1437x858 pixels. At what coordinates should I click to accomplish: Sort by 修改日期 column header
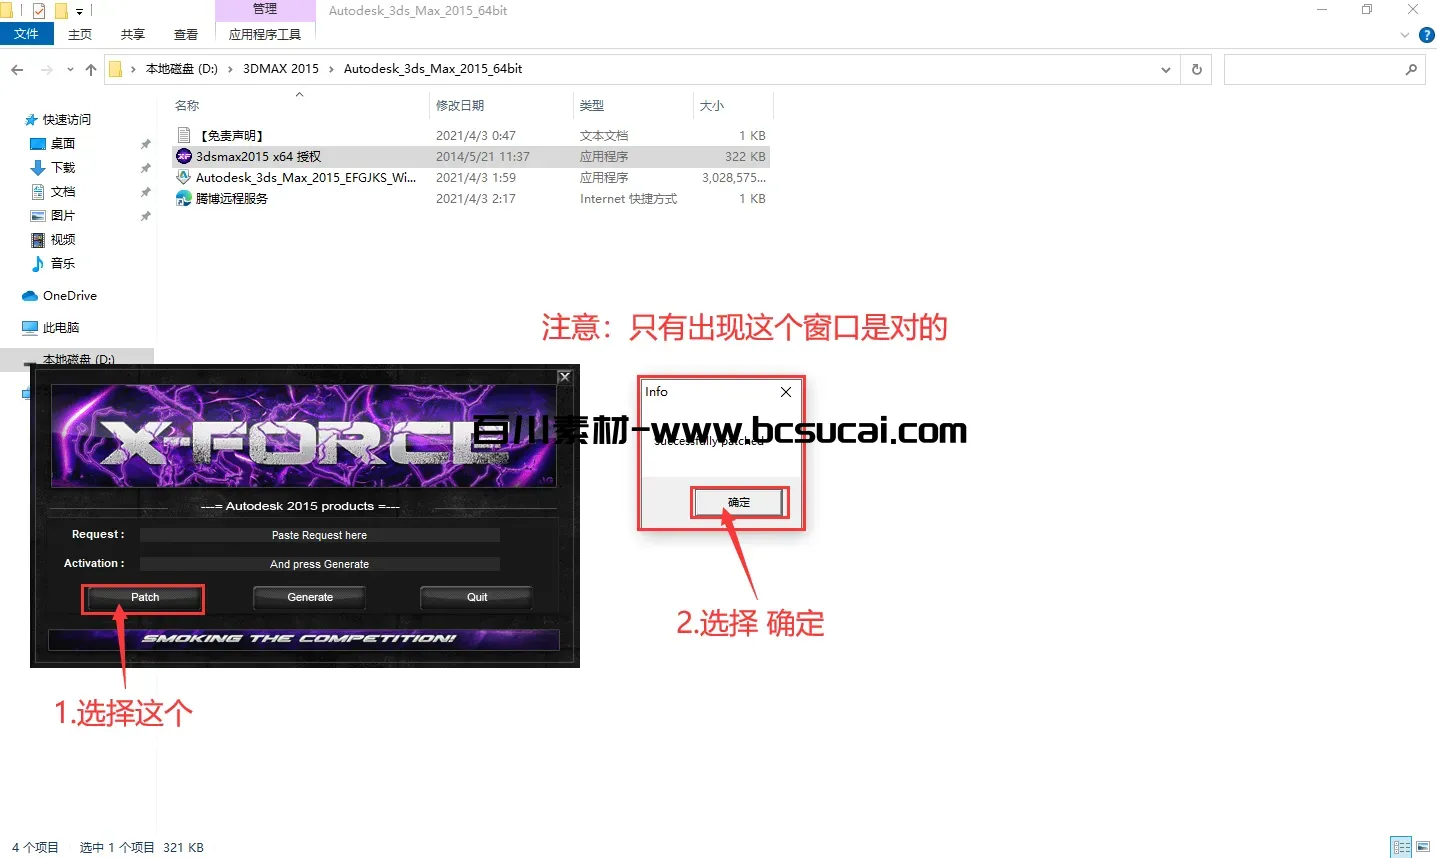click(x=460, y=105)
